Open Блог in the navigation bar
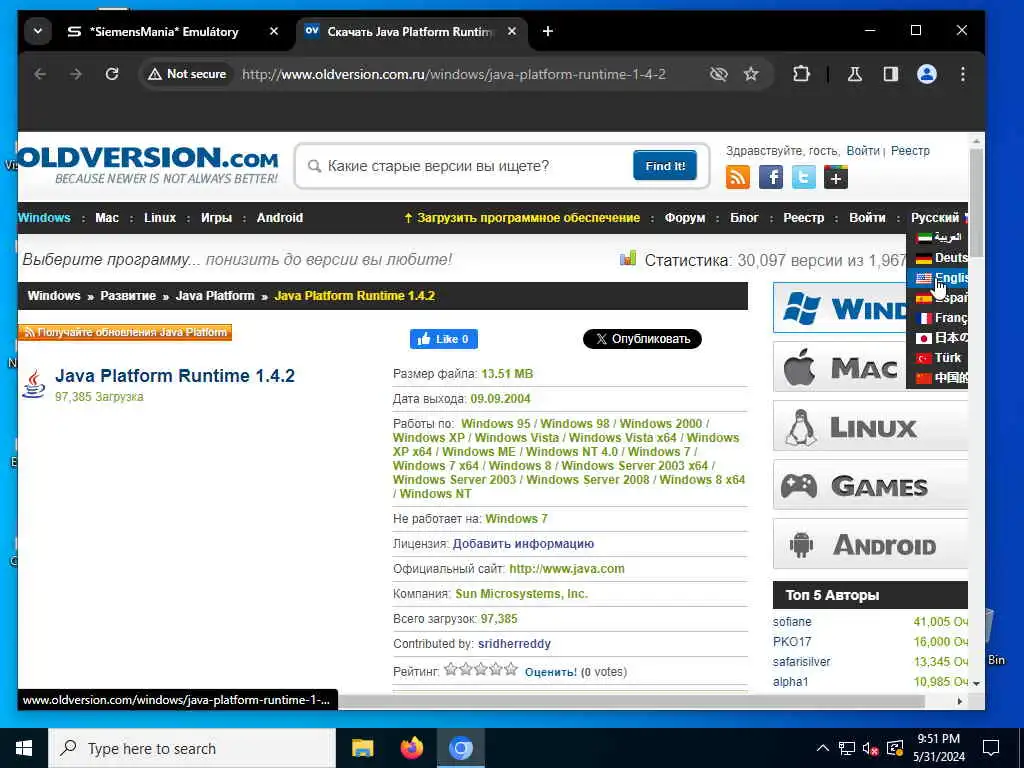Viewport: 1024px width, 768px height. coord(744,218)
